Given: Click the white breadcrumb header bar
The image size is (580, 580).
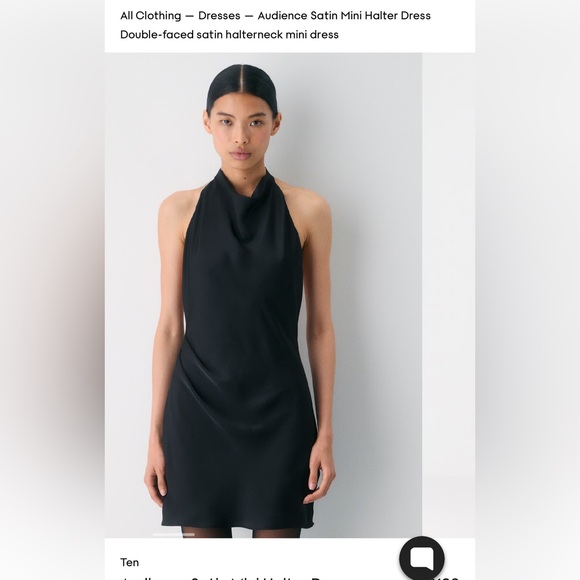Looking at the screenshot, I should (x=290, y=26).
